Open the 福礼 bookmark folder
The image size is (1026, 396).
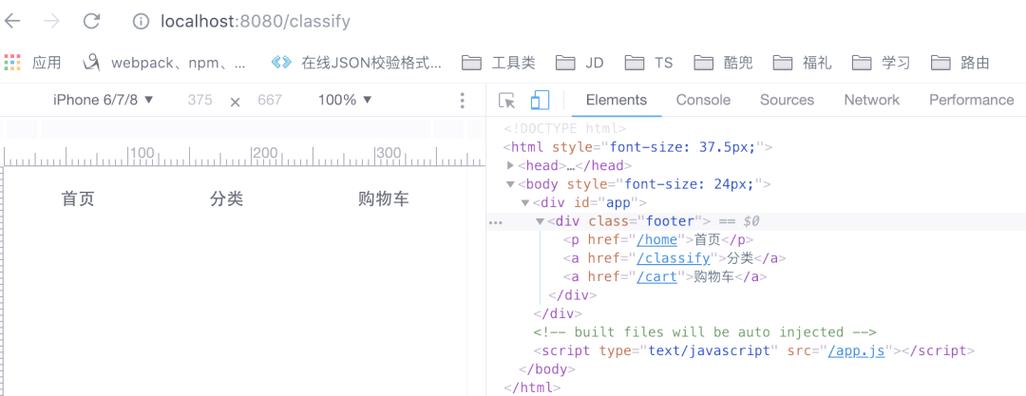coord(802,62)
